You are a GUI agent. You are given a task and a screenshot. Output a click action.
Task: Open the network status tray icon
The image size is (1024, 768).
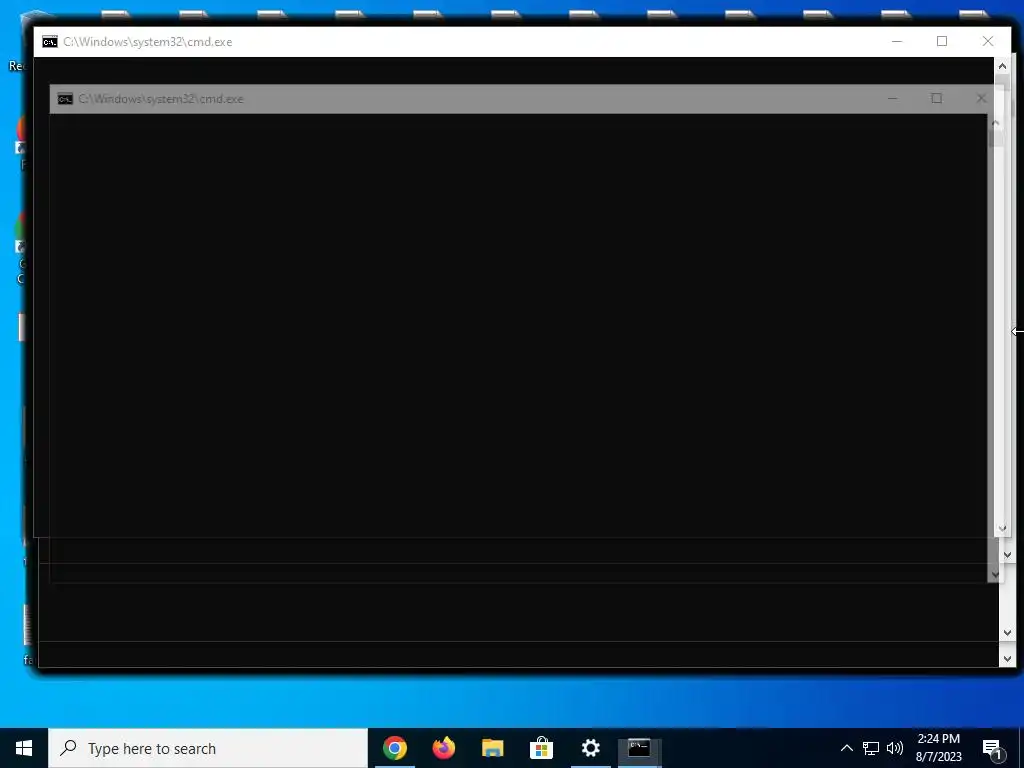[x=871, y=748]
